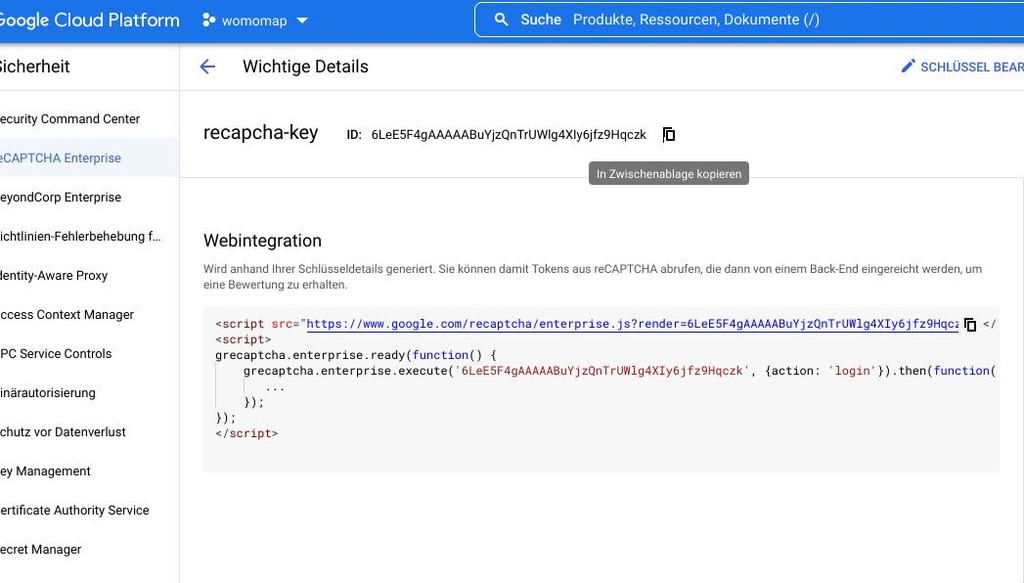The height and width of the screenshot is (583, 1024).
Task: Click the SCHLÜSSEL BEARBEITEN button text
Action: (x=972, y=67)
